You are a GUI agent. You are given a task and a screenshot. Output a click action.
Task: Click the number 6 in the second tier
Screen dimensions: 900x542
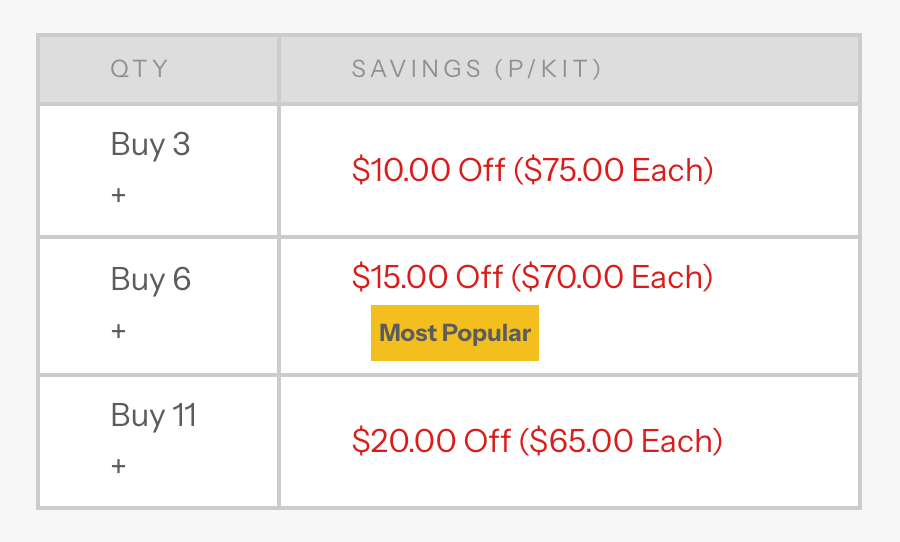point(181,279)
